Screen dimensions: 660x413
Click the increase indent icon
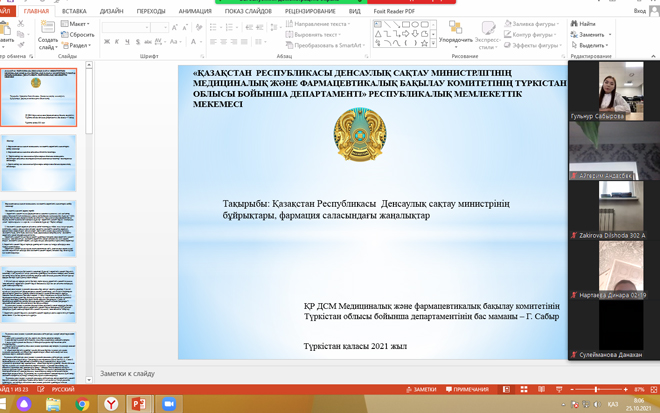pos(260,27)
